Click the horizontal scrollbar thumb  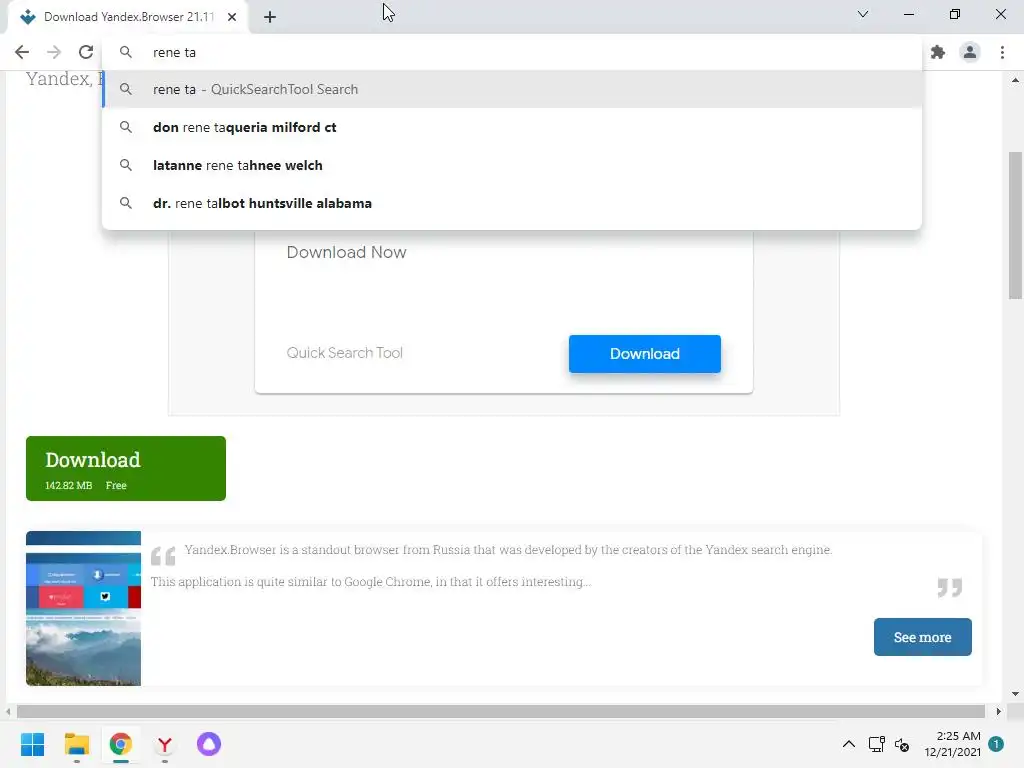coord(501,711)
